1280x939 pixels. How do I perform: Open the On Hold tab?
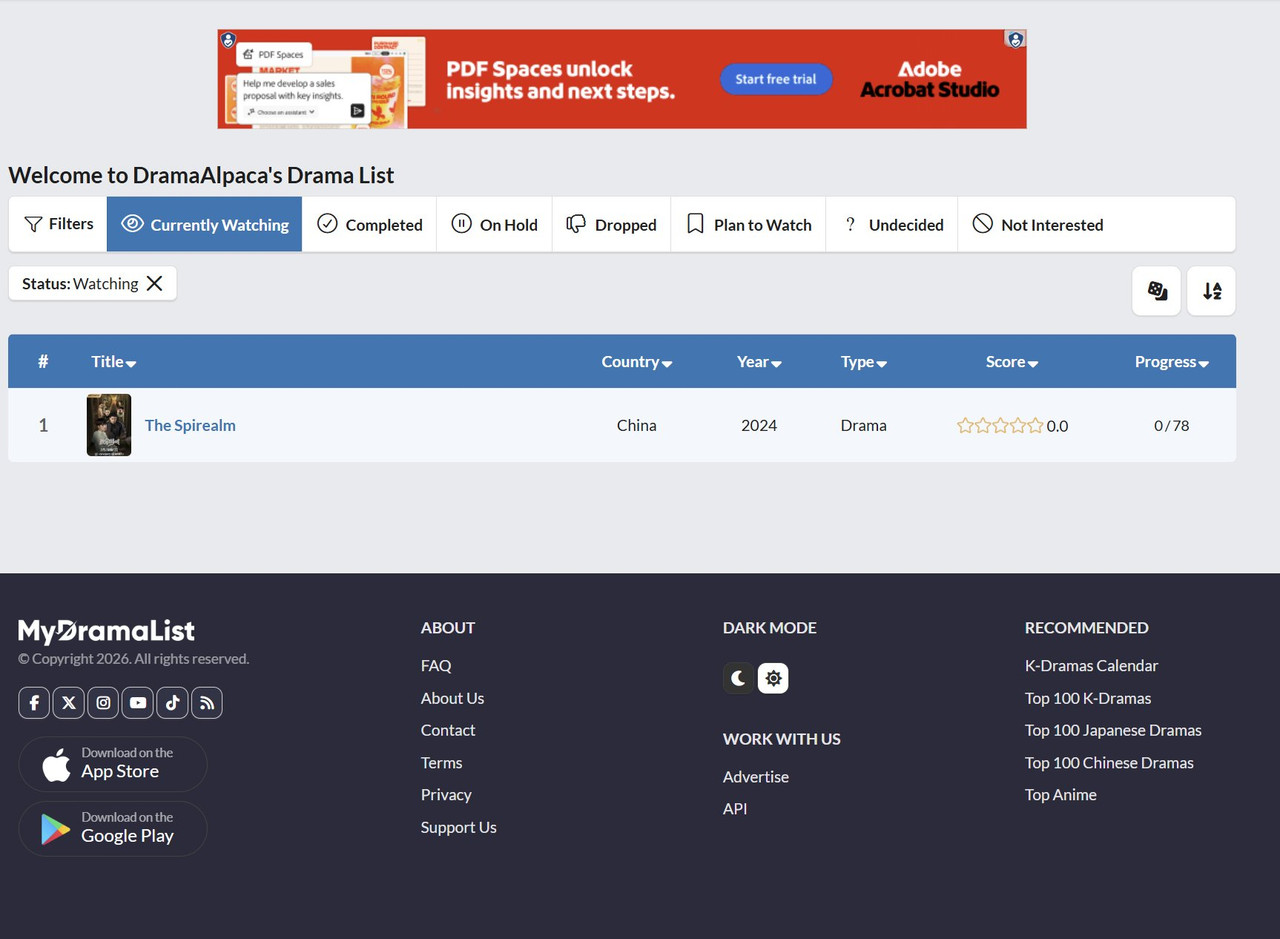pyautogui.click(x=494, y=224)
